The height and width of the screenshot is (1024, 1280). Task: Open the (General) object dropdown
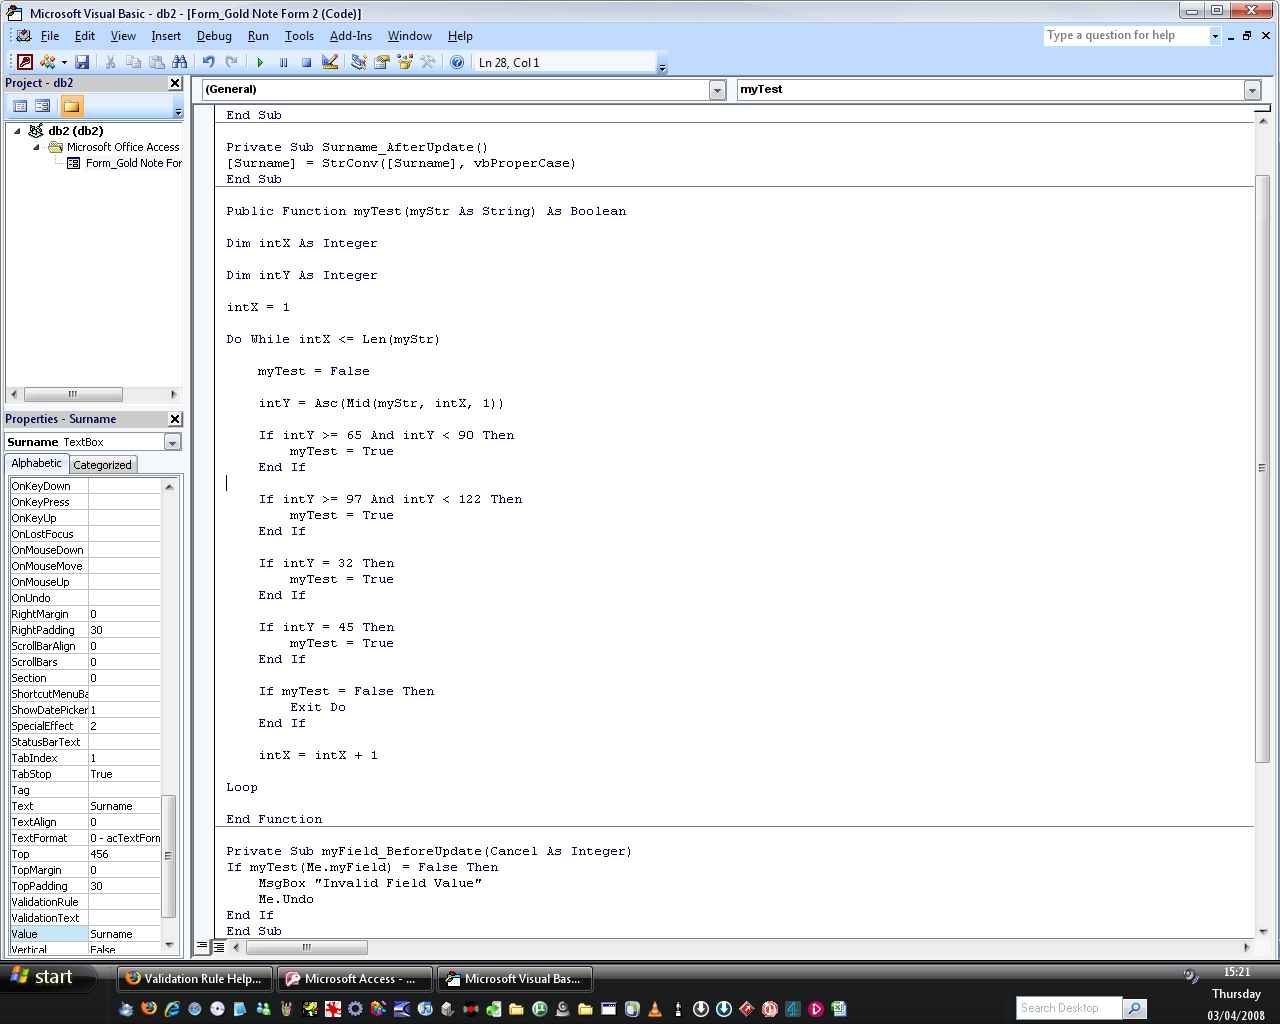(x=717, y=90)
